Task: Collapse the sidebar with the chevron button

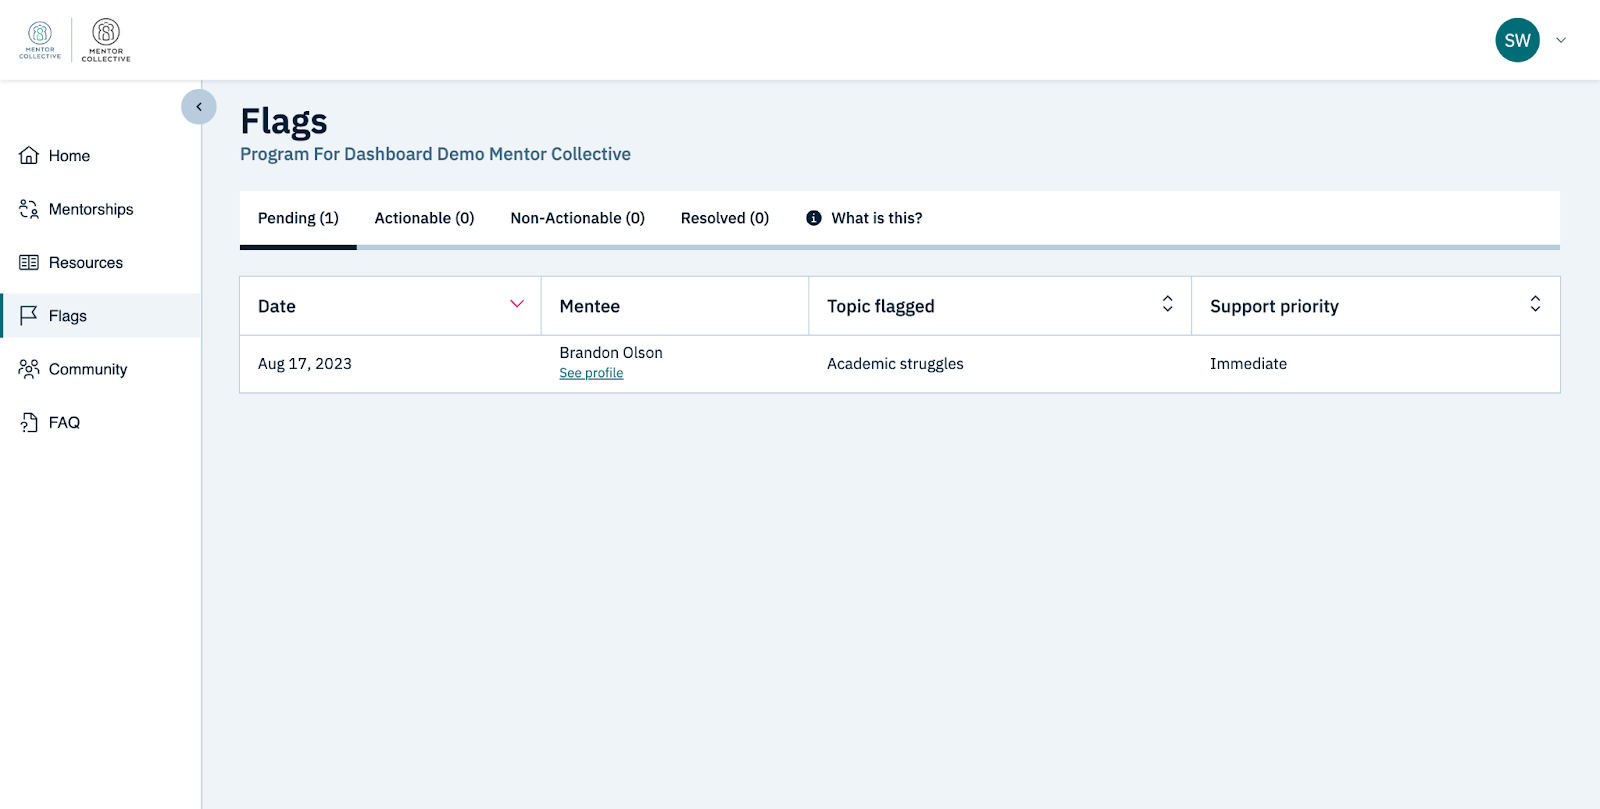Action: point(199,107)
